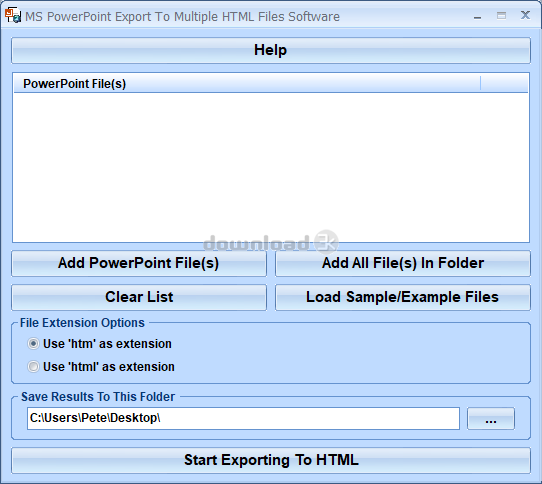Add PowerPoint File(s) to the list
The width and height of the screenshot is (542, 484).
pyautogui.click(x=139, y=263)
